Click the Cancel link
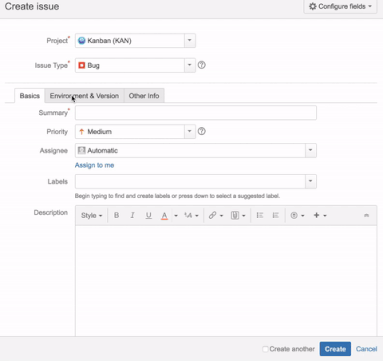Screen dimensions: 383x361 point(366,349)
